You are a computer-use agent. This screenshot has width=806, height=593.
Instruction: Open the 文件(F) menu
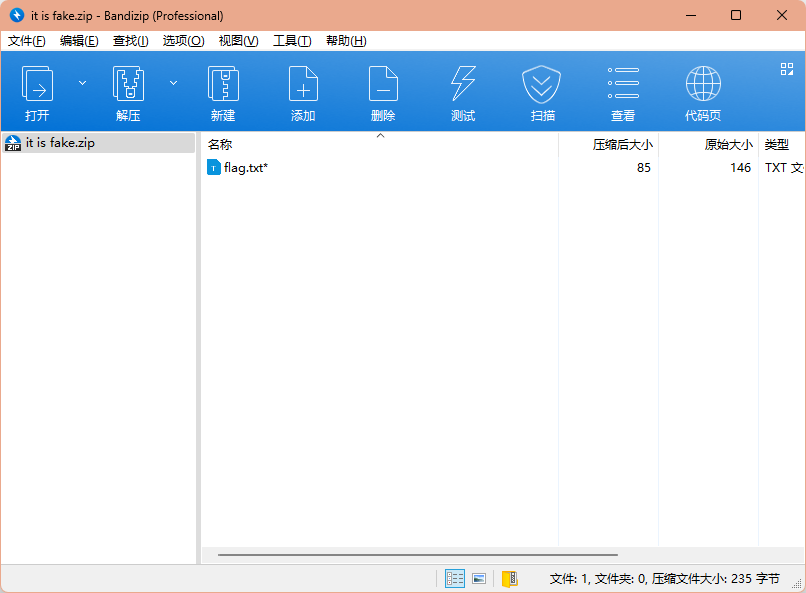(27, 41)
